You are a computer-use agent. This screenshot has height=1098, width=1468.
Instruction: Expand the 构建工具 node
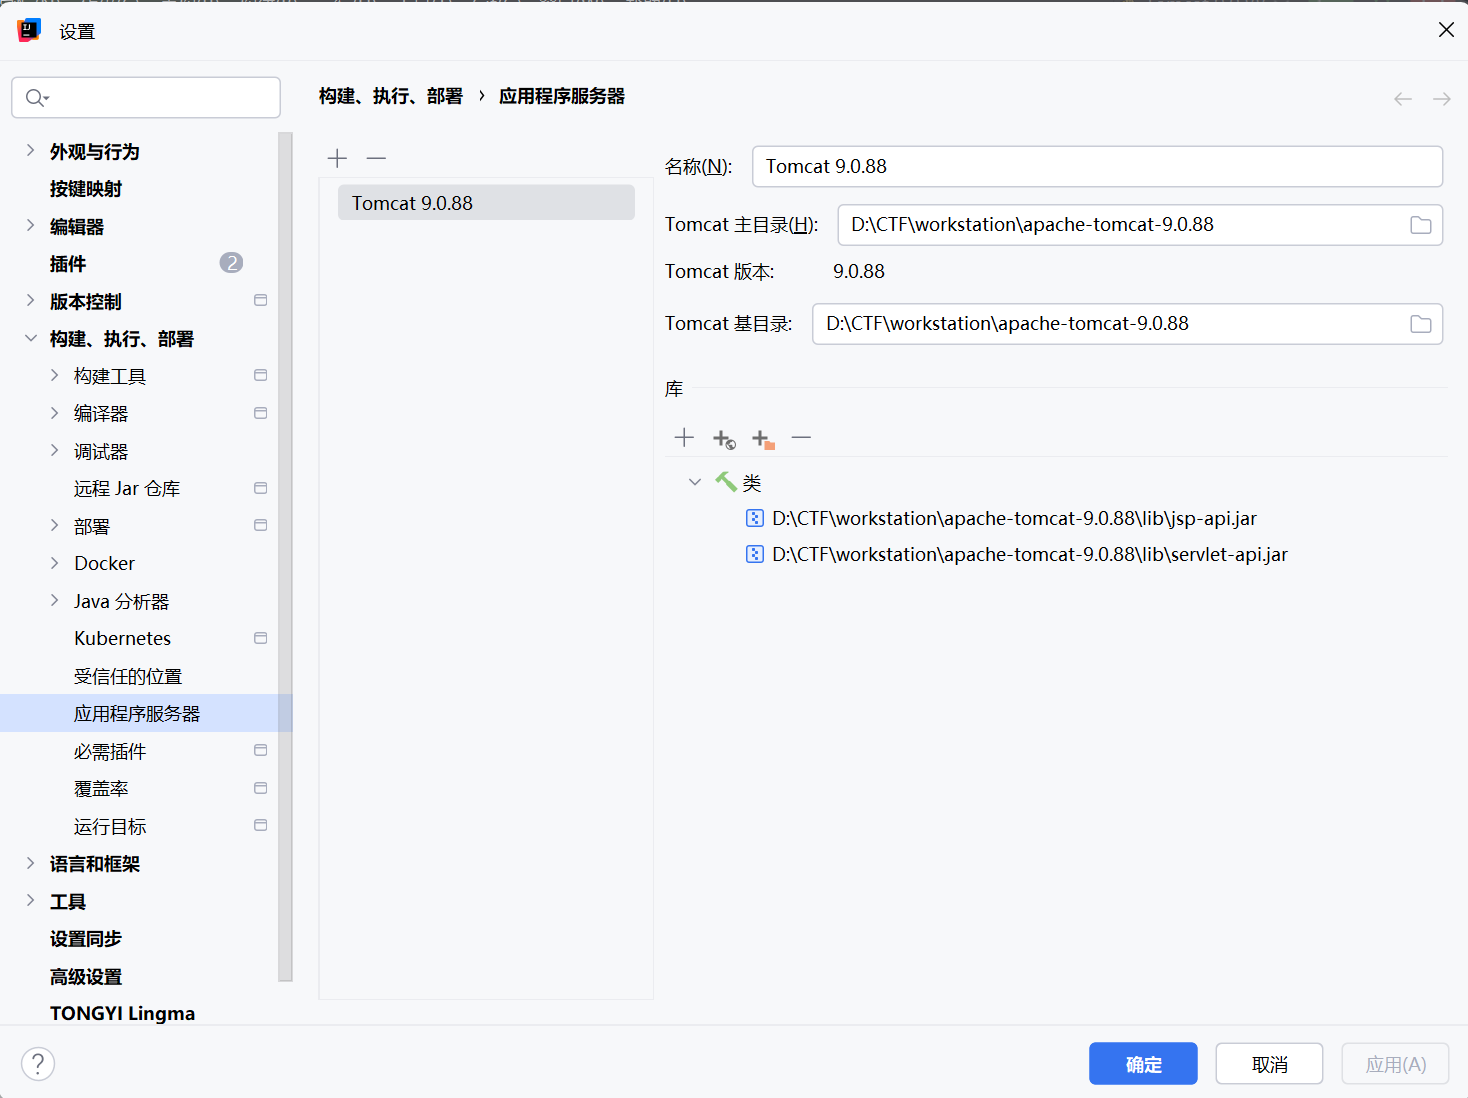(x=54, y=375)
